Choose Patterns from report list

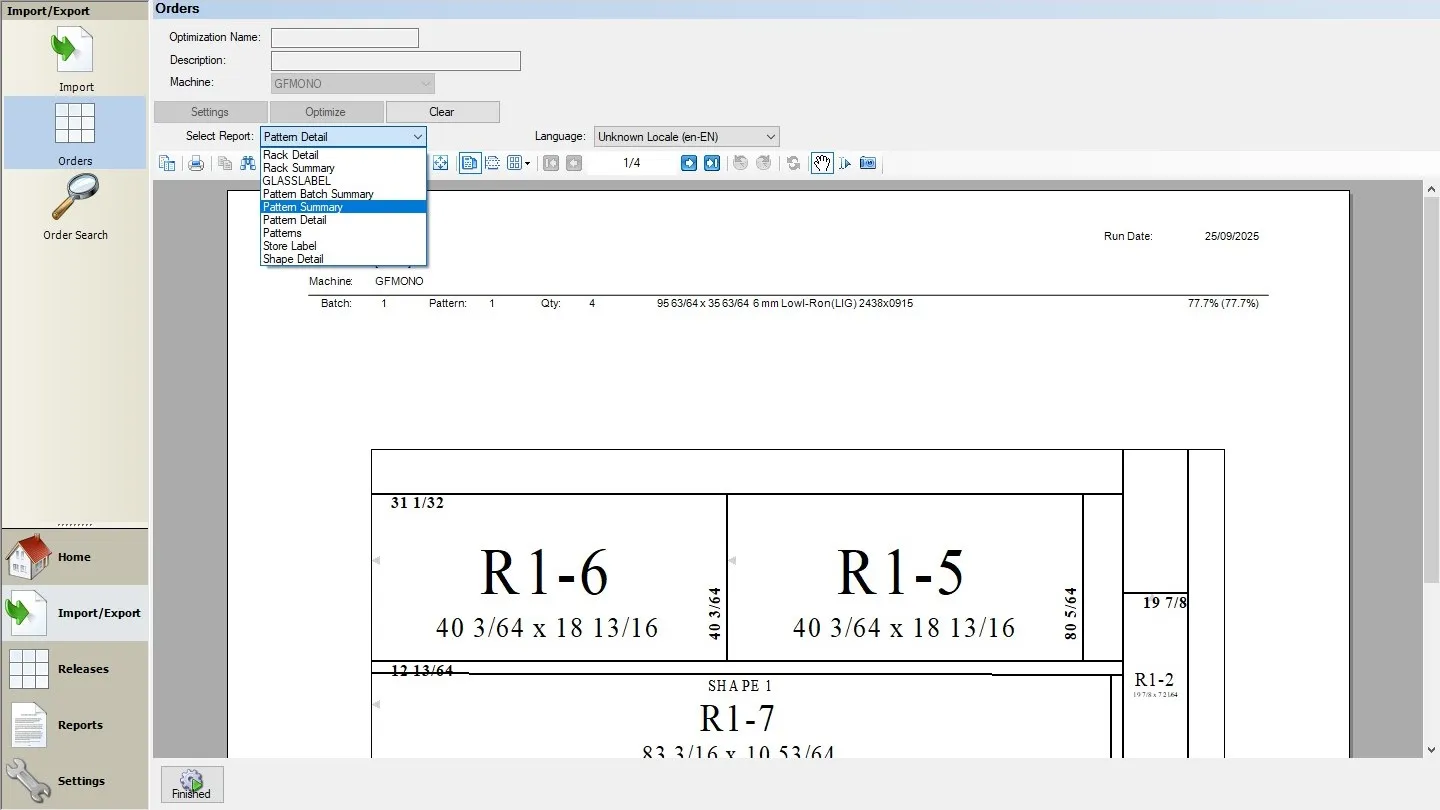tap(344, 233)
